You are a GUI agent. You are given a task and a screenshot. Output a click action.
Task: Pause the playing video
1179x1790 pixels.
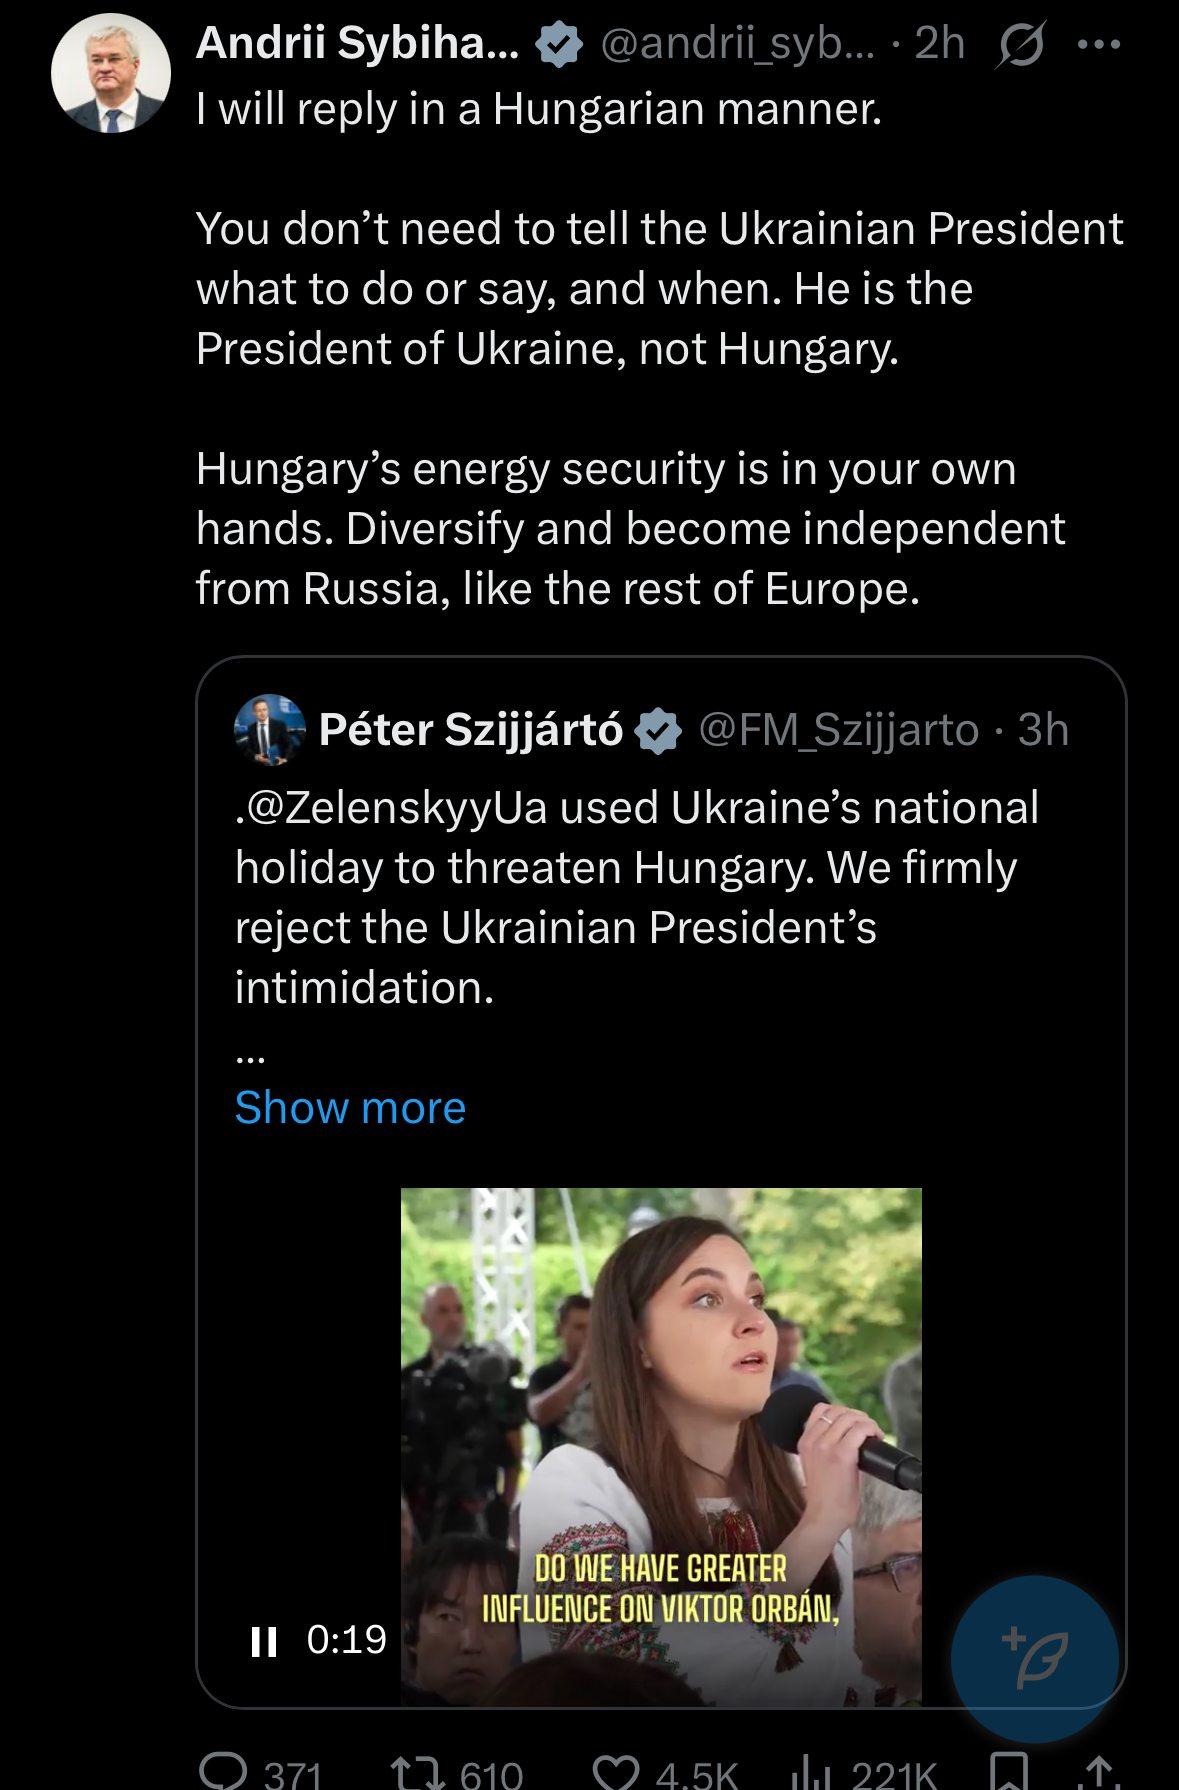[264, 1641]
